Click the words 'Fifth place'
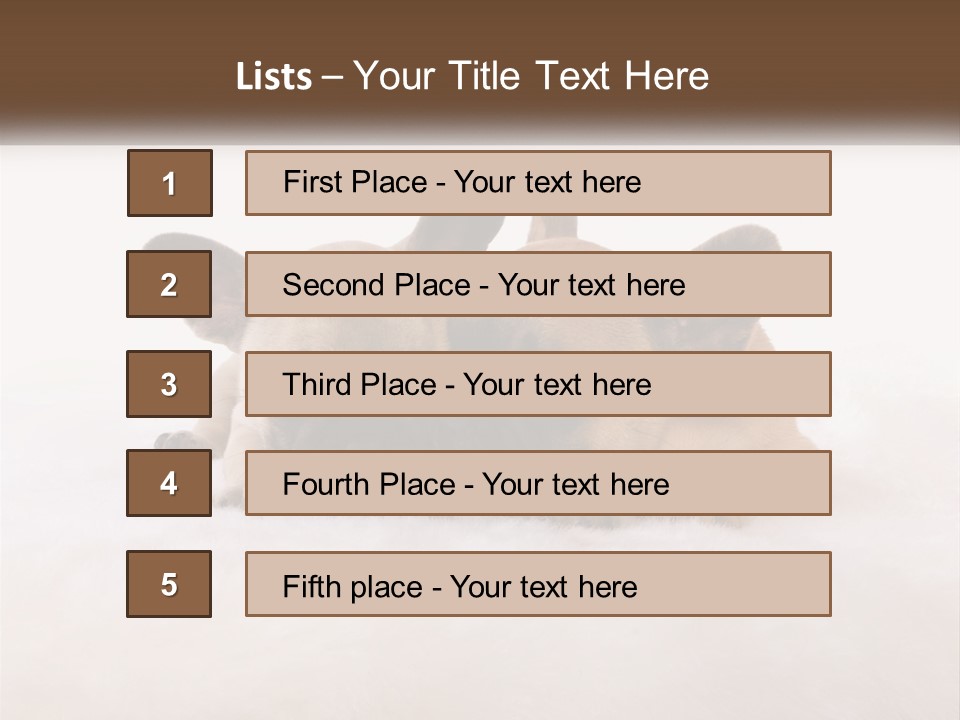 click(x=353, y=587)
